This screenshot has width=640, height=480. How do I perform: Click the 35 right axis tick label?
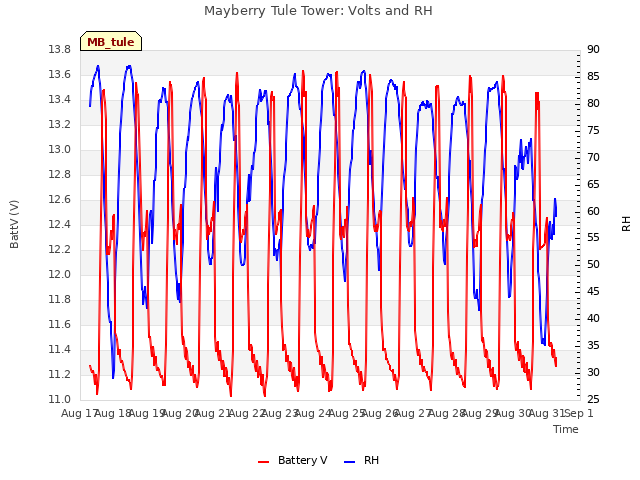click(593, 345)
